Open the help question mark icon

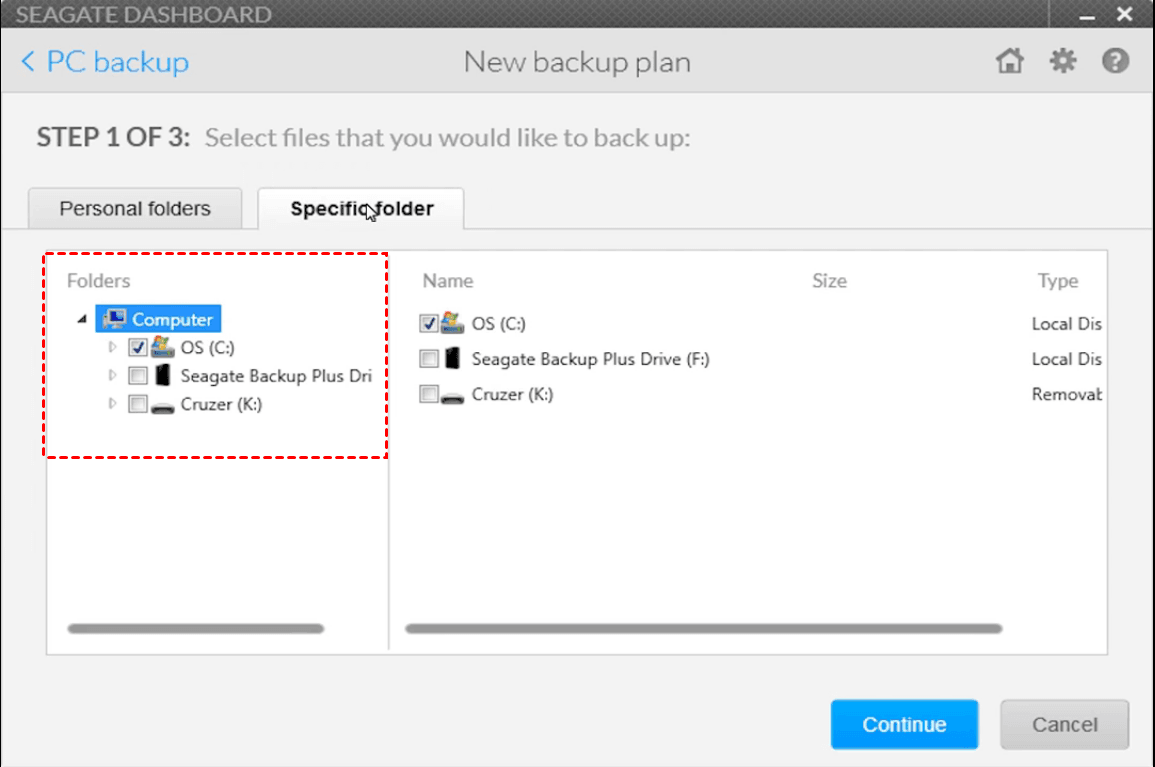tap(1115, 62)
